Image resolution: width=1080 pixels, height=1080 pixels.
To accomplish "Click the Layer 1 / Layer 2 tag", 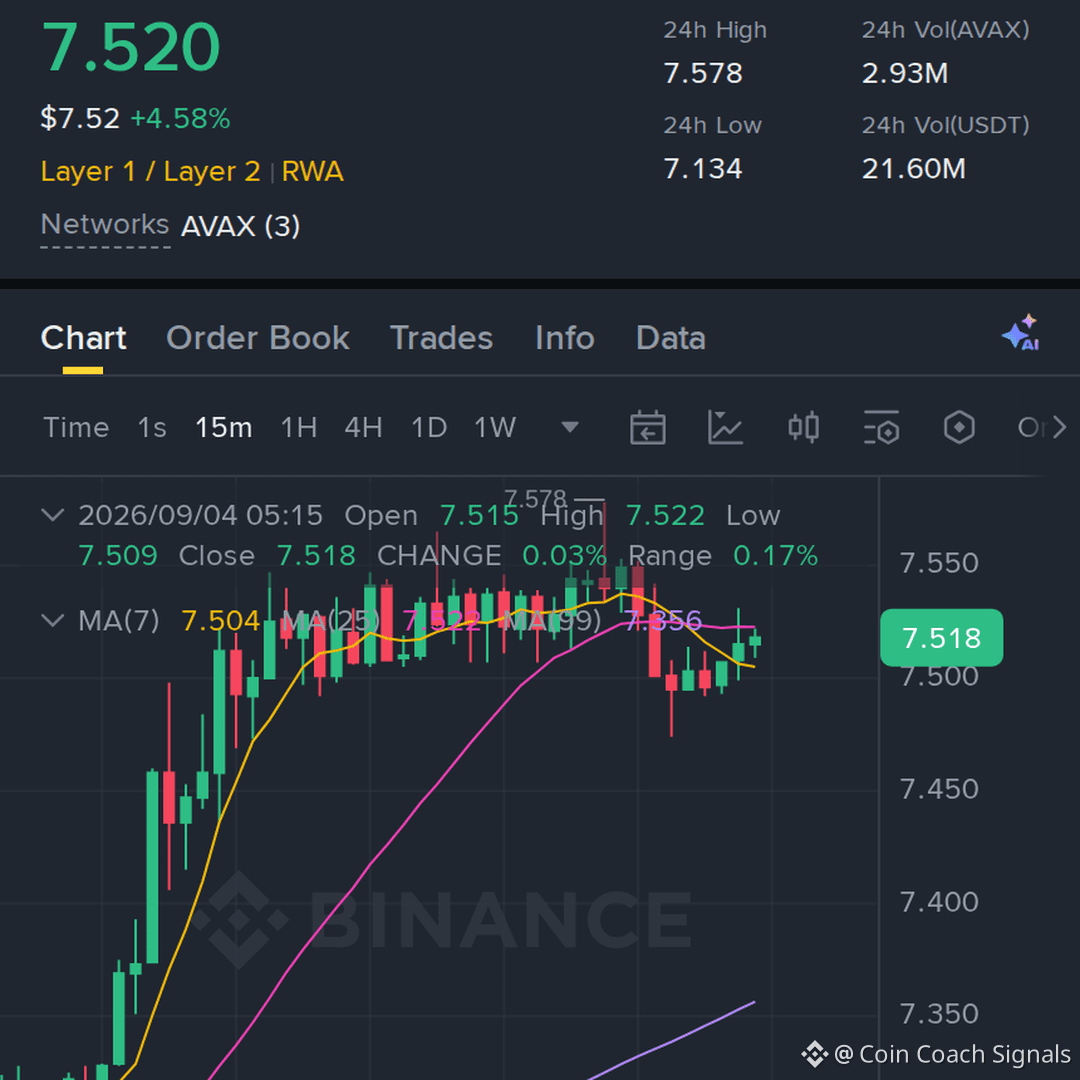I will [150, 172].
